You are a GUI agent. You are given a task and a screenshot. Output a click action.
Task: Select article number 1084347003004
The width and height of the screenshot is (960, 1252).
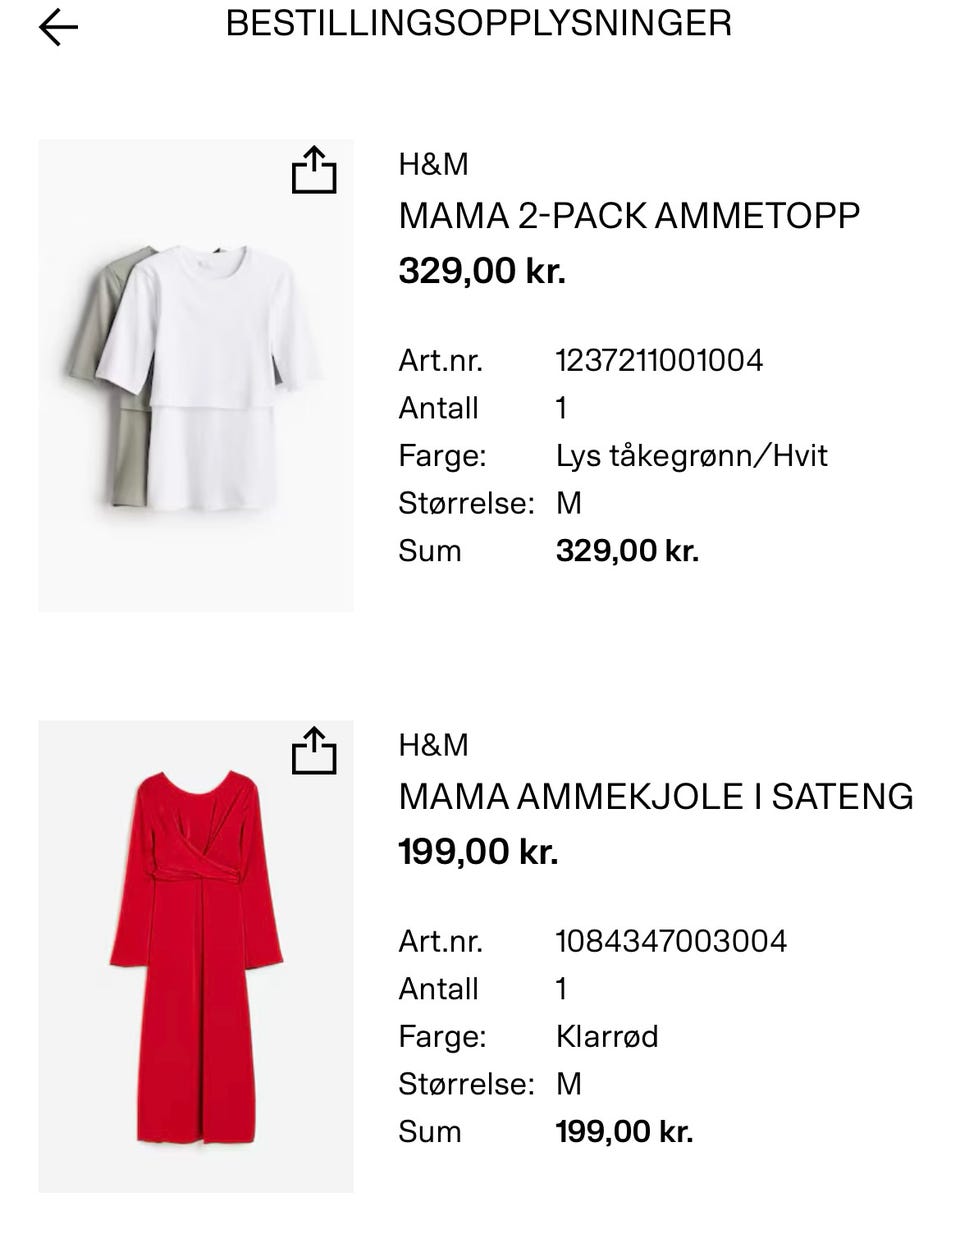coord(671,941)
